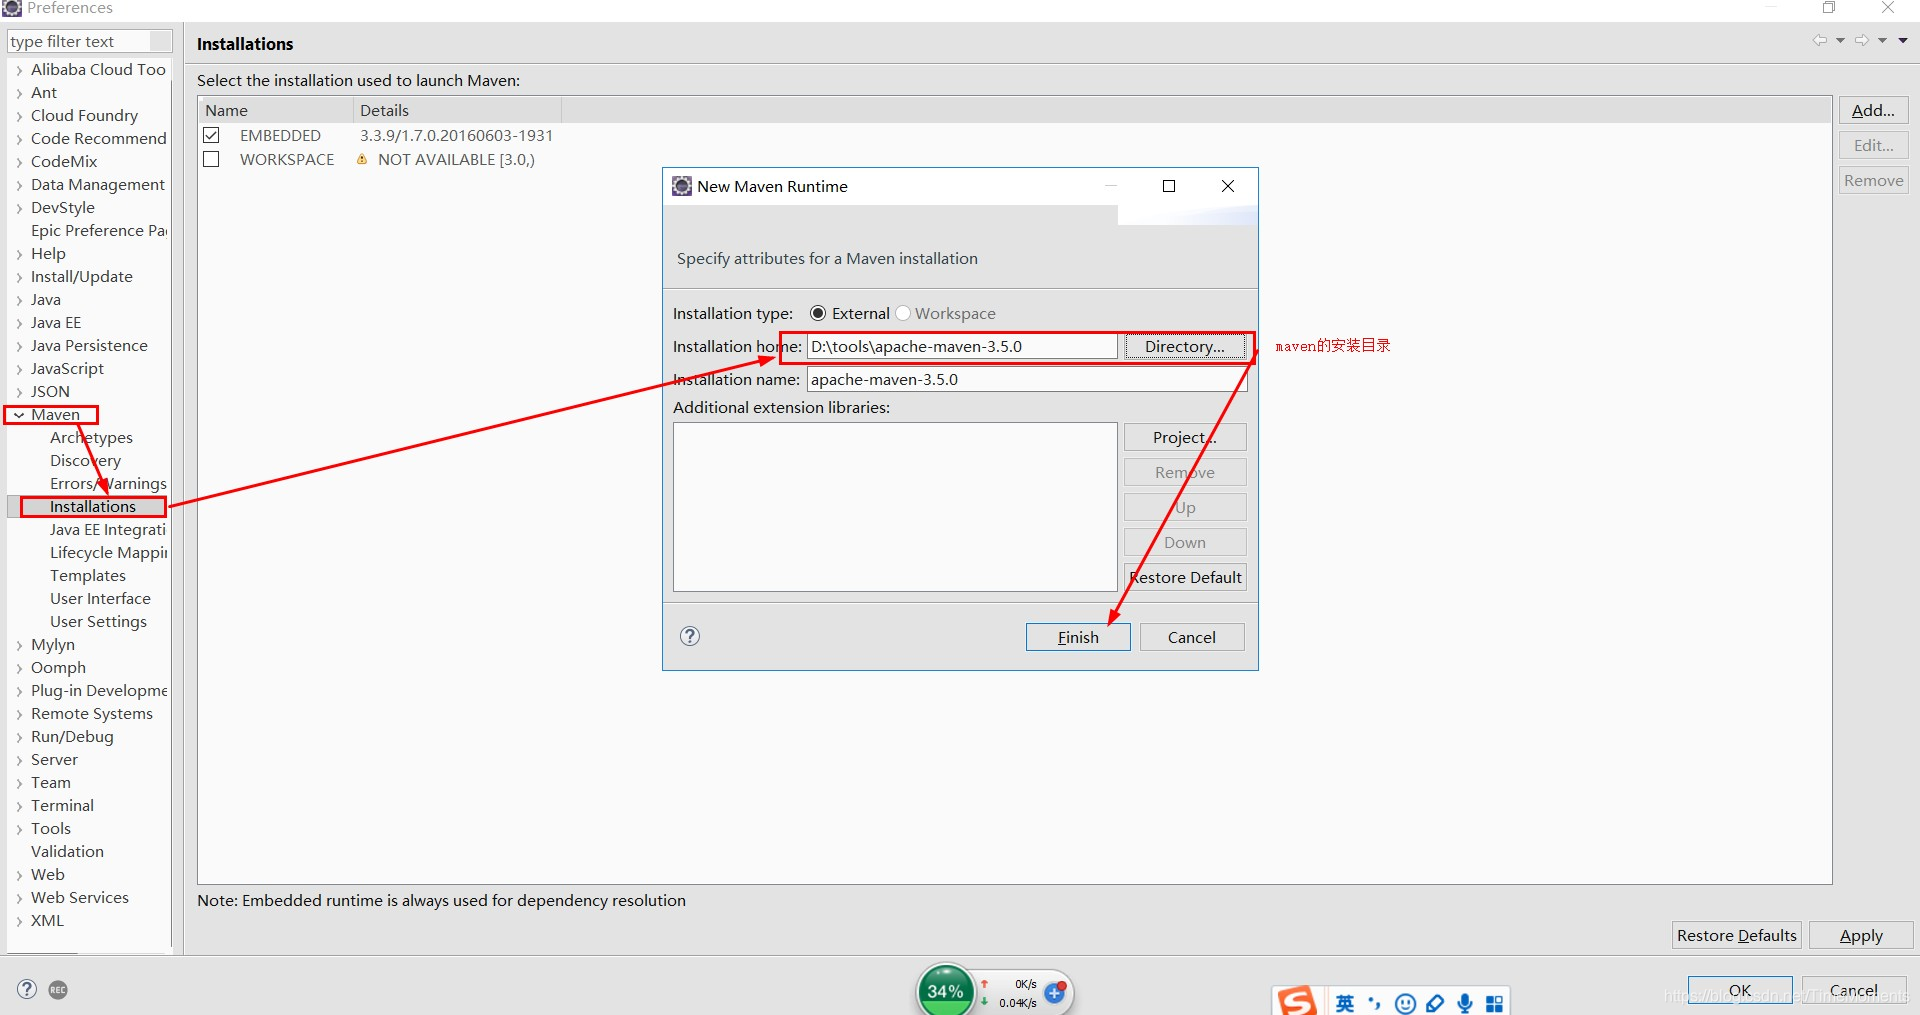
Task: Expand the Java EE tree node
Action: [19, 323]
